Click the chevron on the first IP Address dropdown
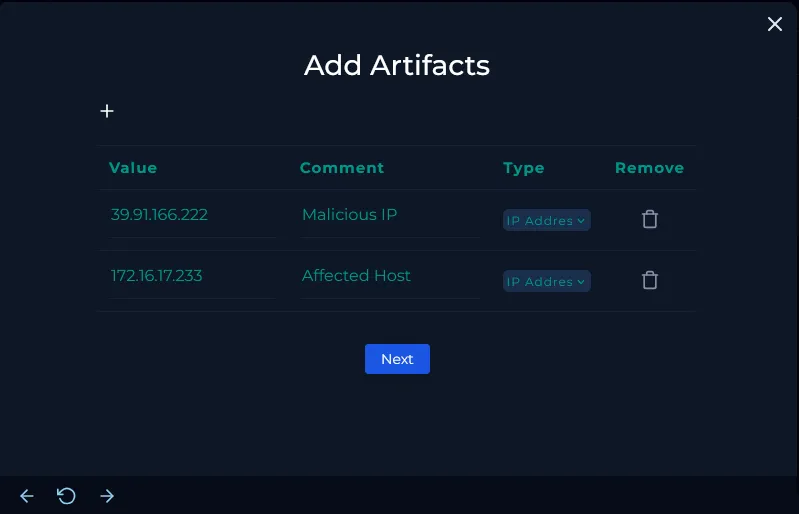 point(581,220)
